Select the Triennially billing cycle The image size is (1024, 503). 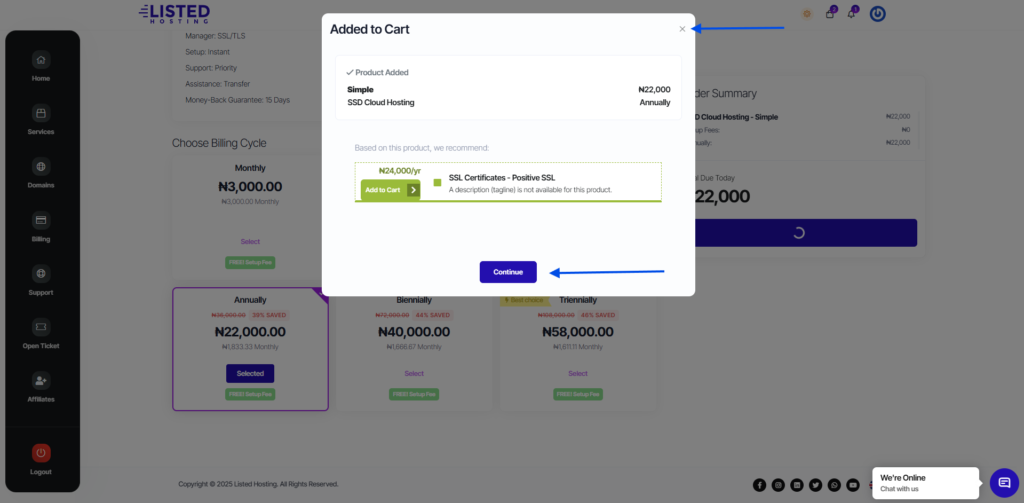click(x=578, y=373)
